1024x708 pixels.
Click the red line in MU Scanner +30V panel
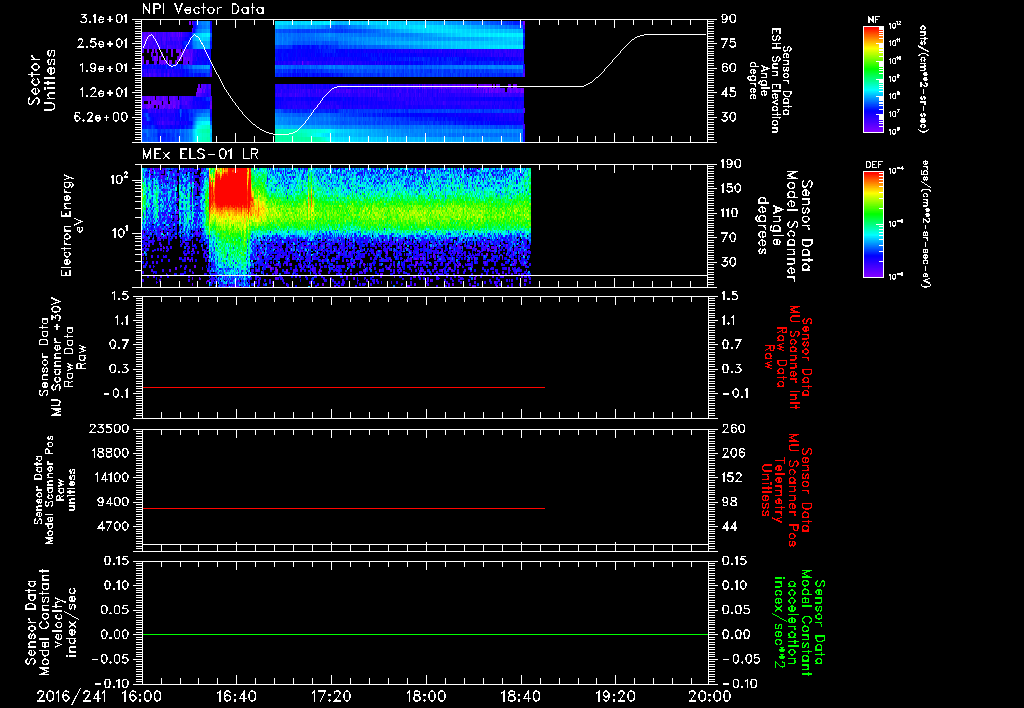click(x=343, y=387)
